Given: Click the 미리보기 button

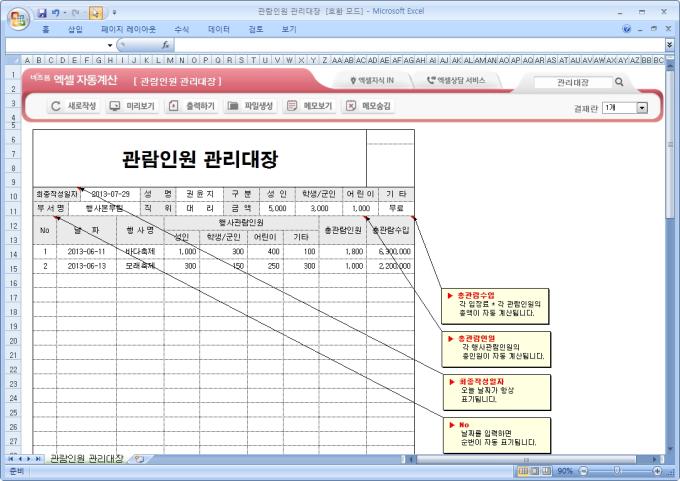Looking at the screenshot, I should (132, 106).
